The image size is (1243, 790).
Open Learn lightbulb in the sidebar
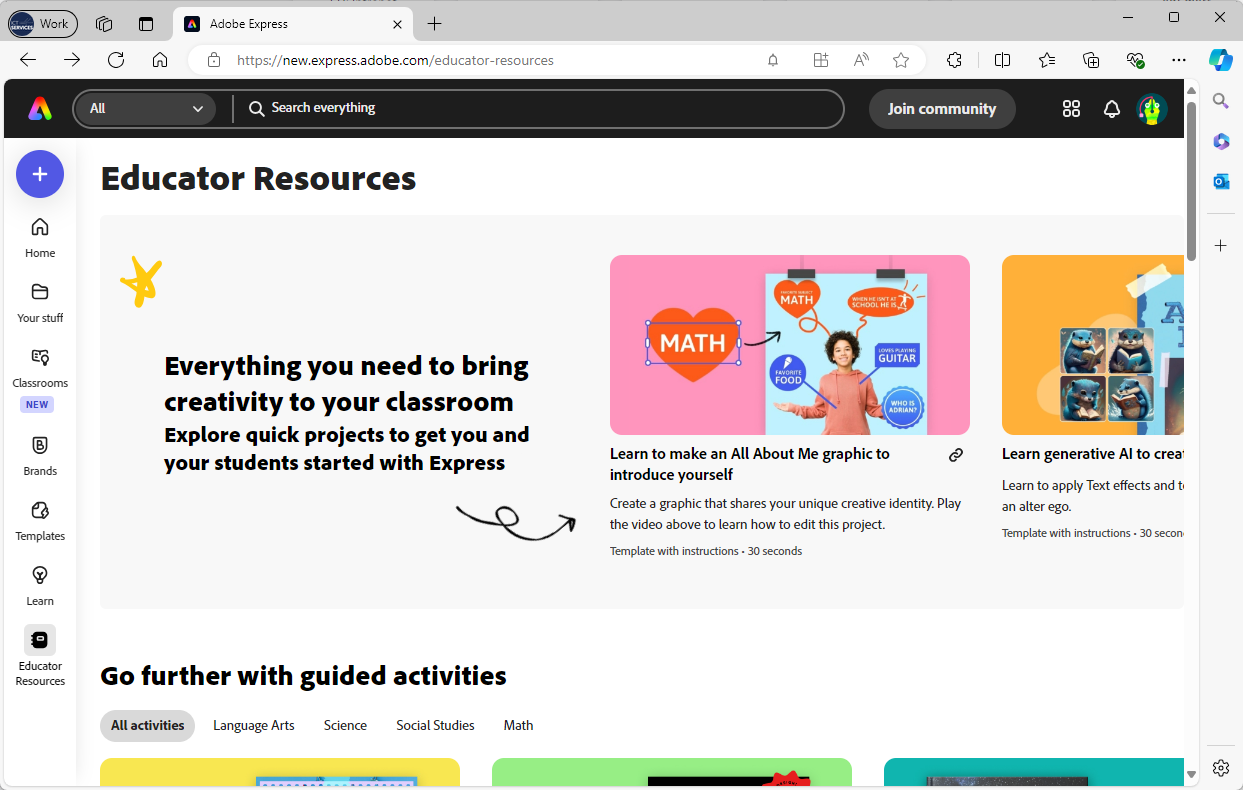40,586
